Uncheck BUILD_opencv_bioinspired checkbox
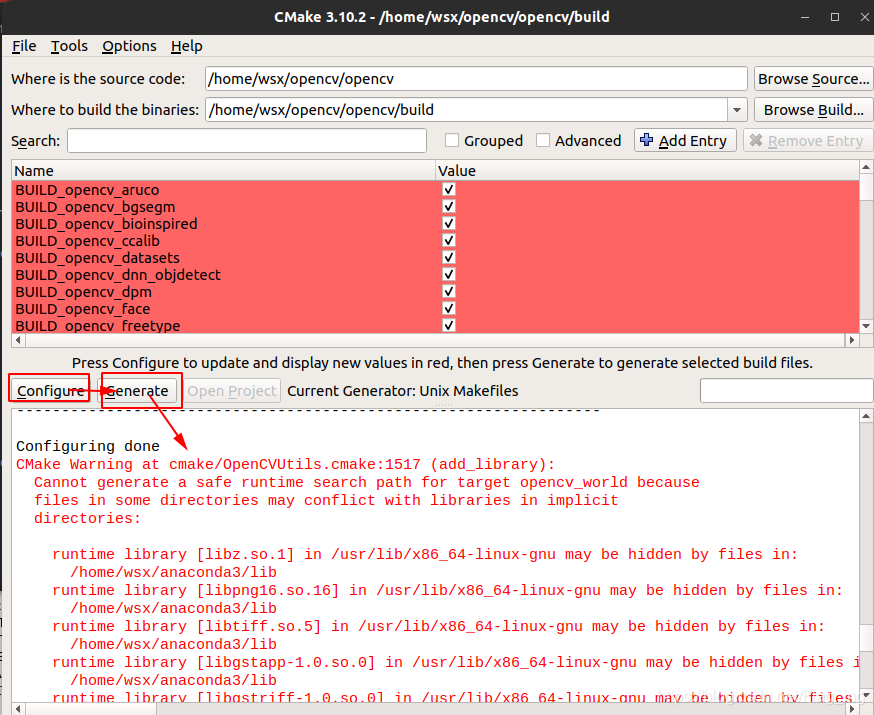The image size is (874, 715). click(x=449, y=223)
